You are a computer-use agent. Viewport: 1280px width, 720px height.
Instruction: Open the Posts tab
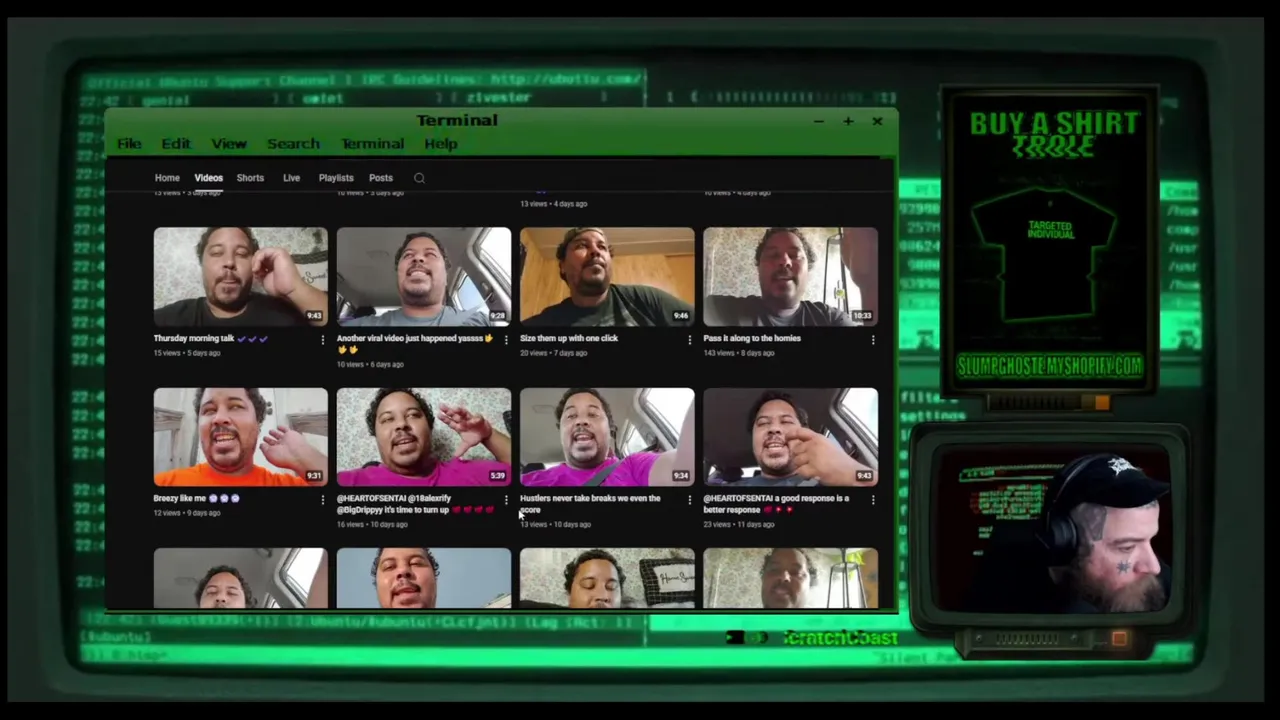381,178
